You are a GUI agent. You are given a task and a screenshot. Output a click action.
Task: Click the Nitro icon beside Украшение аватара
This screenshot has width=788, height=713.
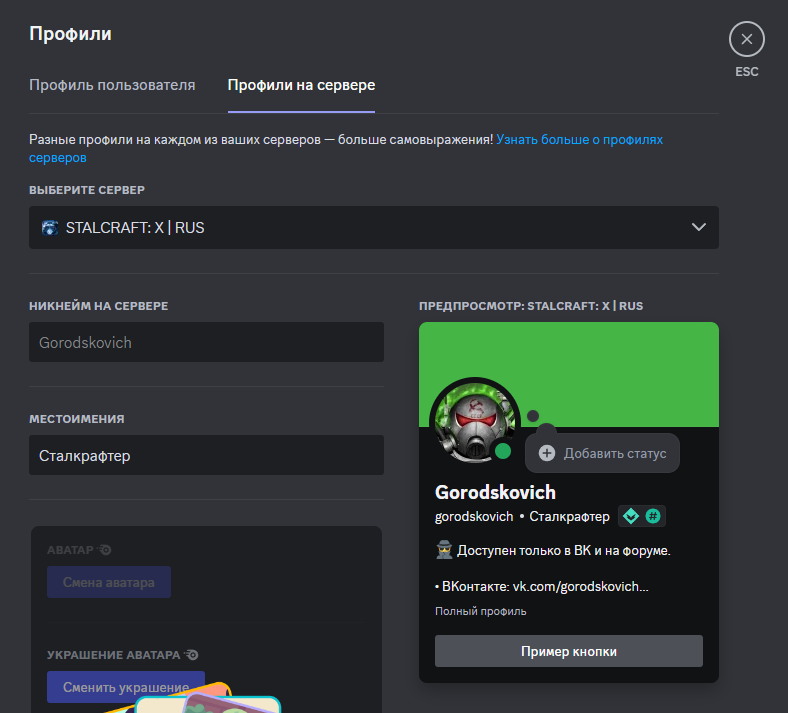pos(191,655)
